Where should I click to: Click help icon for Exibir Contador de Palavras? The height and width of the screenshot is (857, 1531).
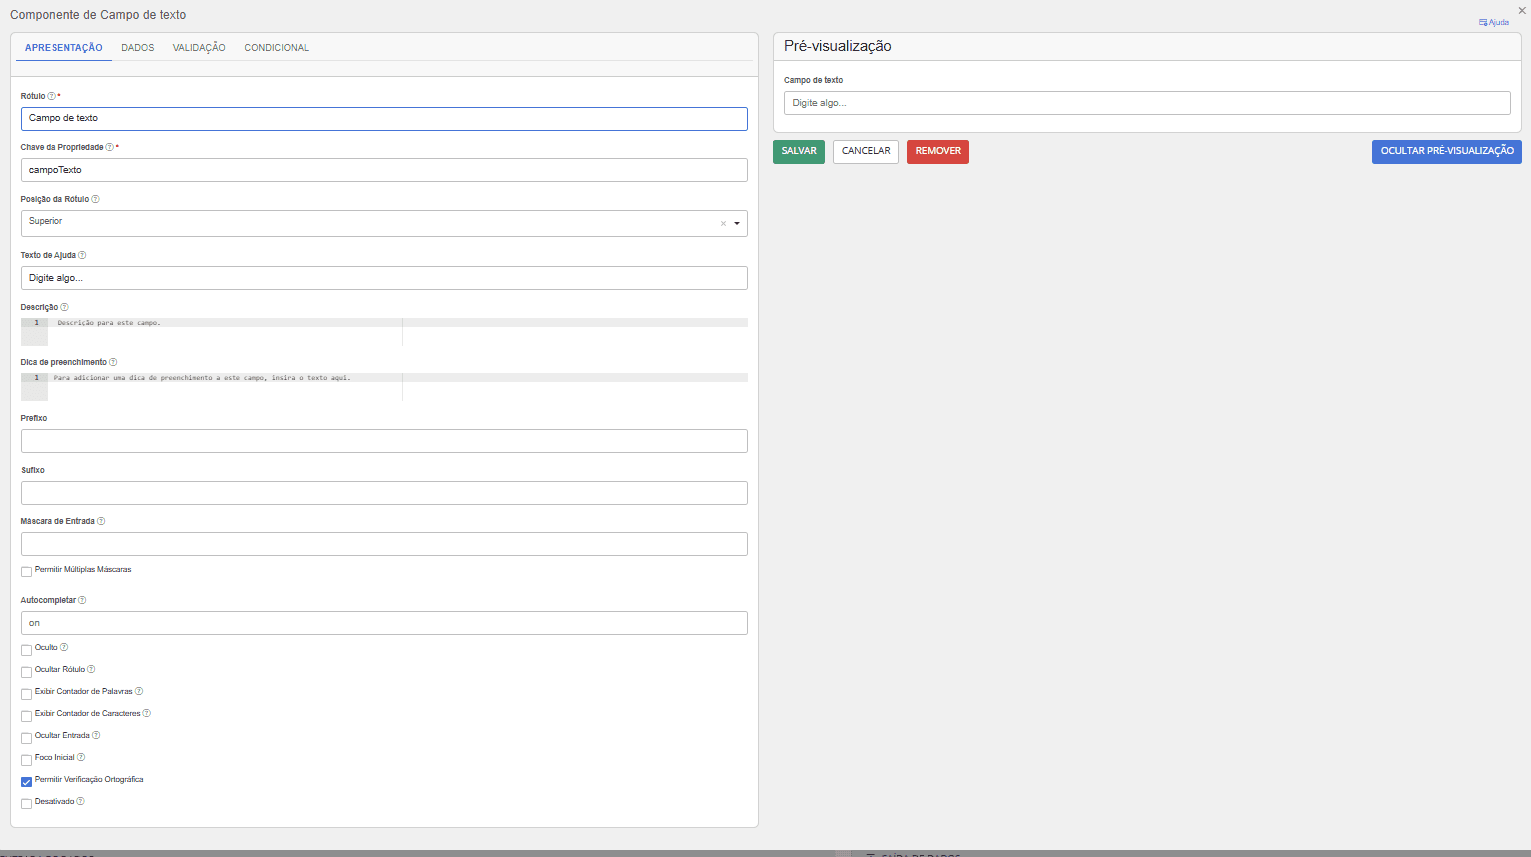point(139,691)
